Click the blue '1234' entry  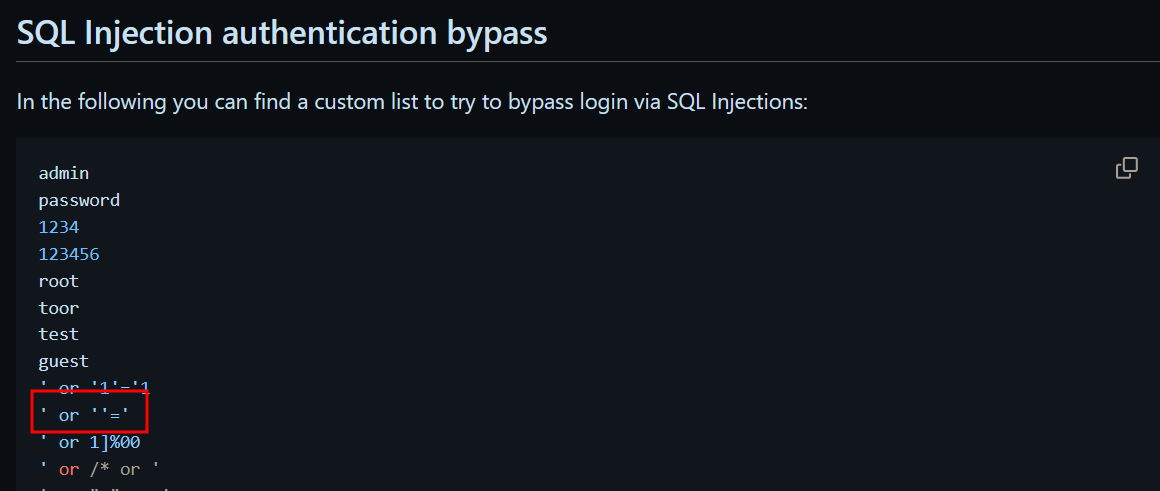(x=59, y=227)
